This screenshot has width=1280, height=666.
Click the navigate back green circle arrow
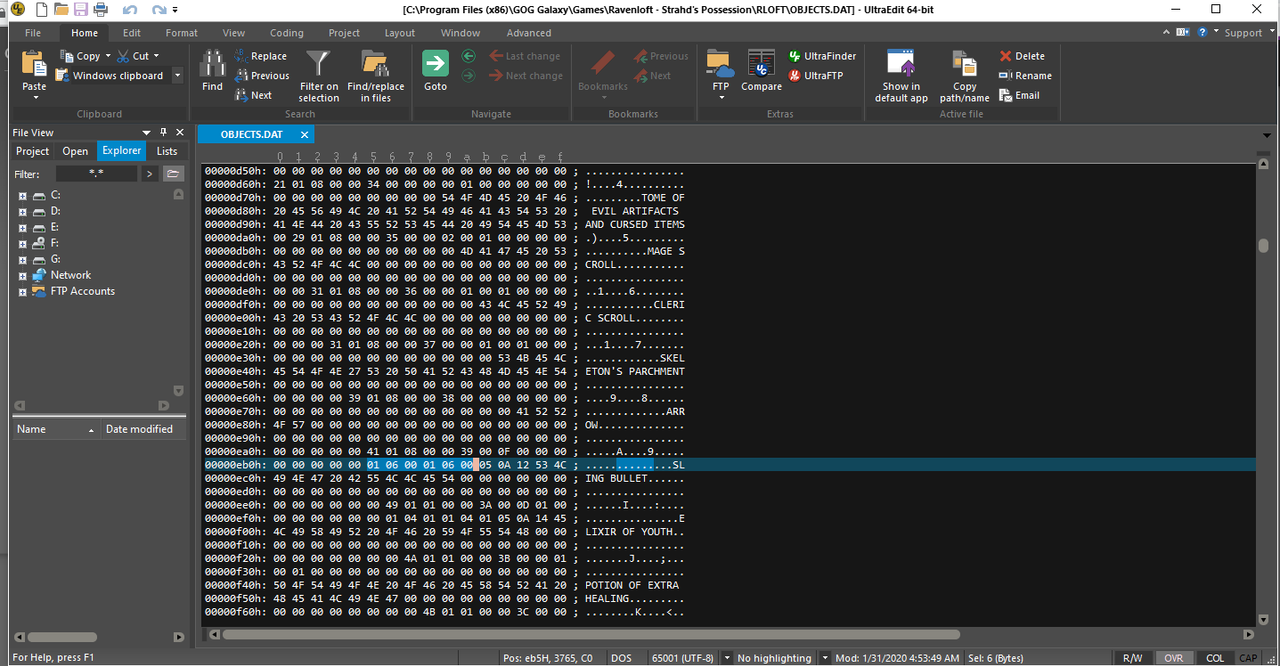point(468,56)
